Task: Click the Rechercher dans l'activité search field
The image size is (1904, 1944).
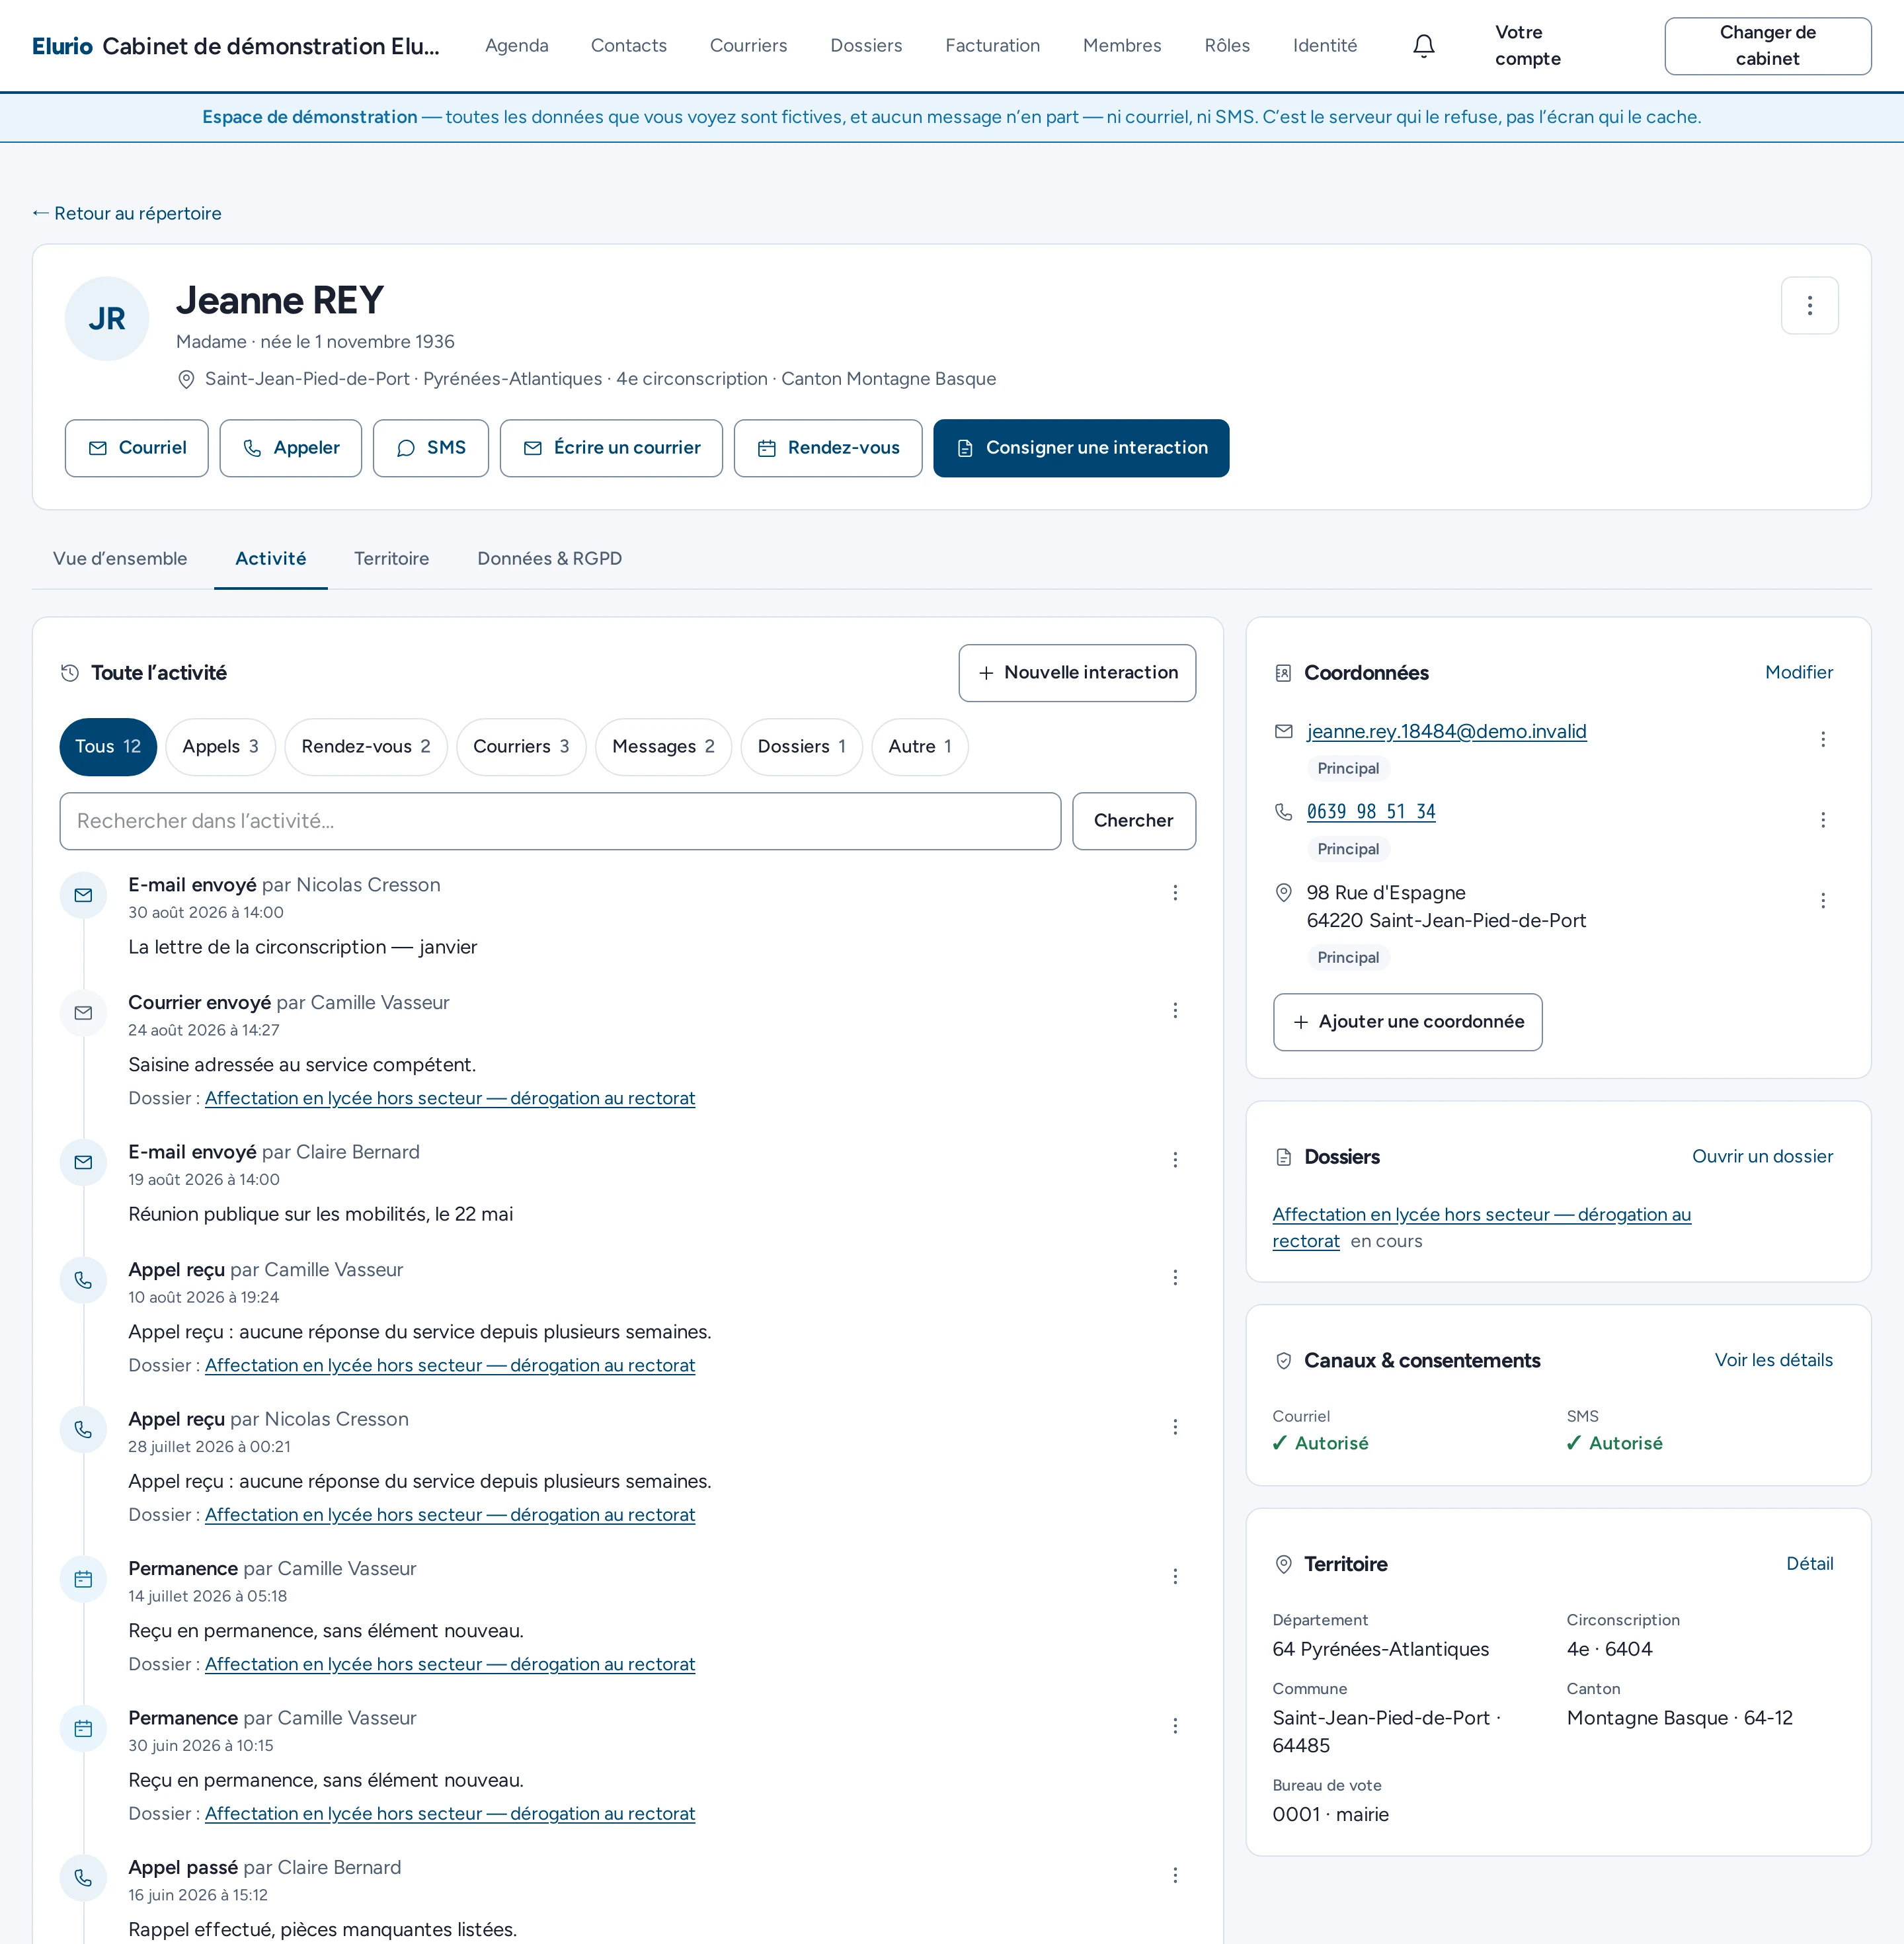Action: coord(560,822)
